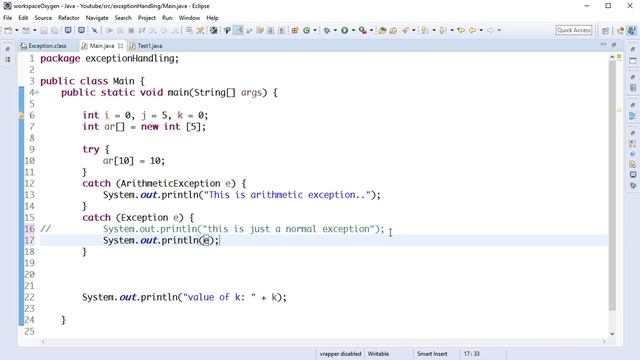Screen dimensions: 640x360
Task: Click the Previous Annotation icon
Action: coord(442,30)
